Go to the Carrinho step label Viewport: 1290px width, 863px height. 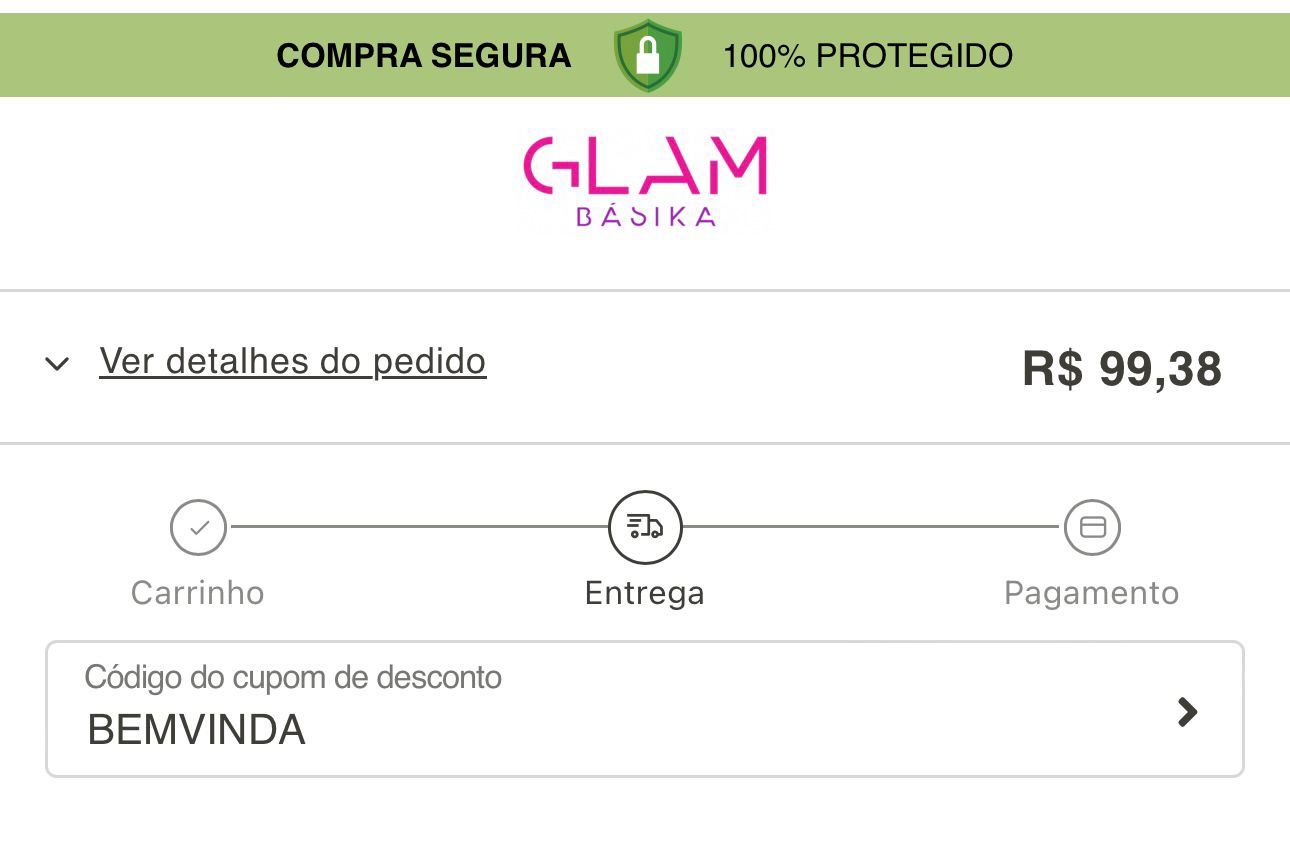pyautogui.click(x=197, y=593)
